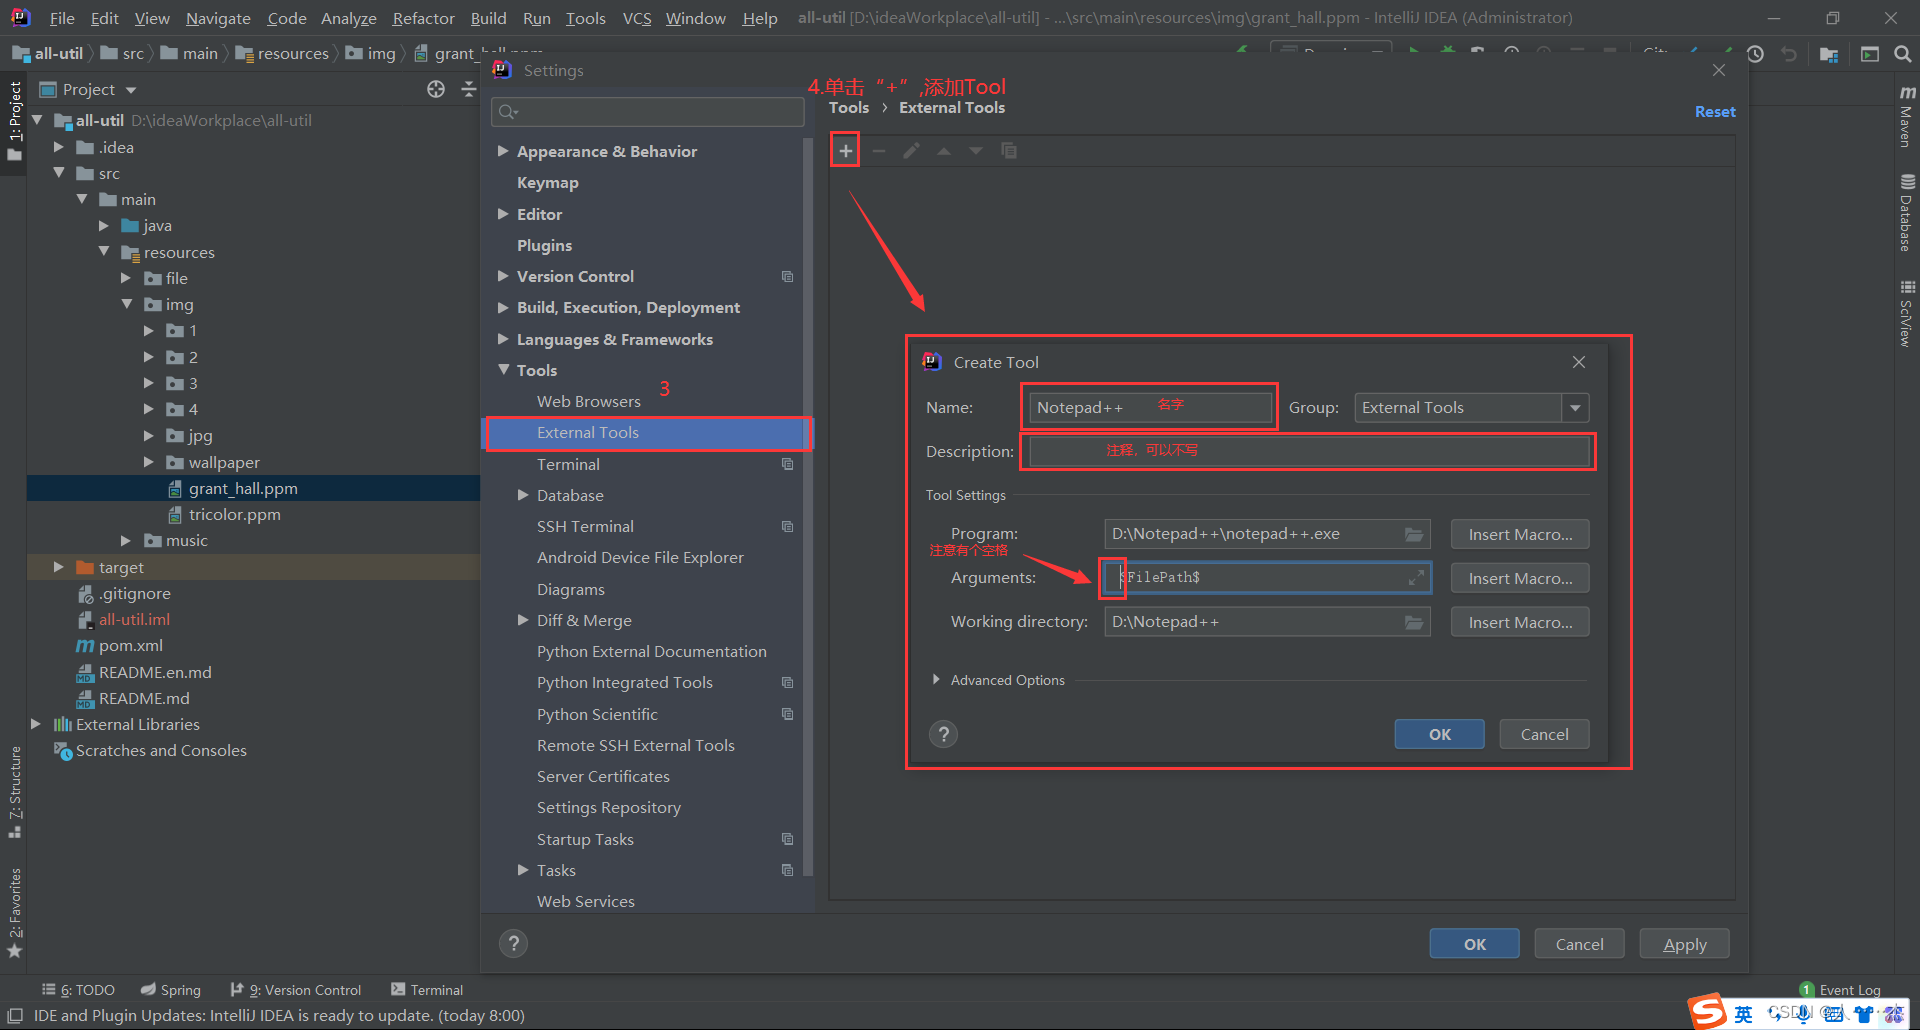Open the Group dropdown in Create Tool

1575,408
